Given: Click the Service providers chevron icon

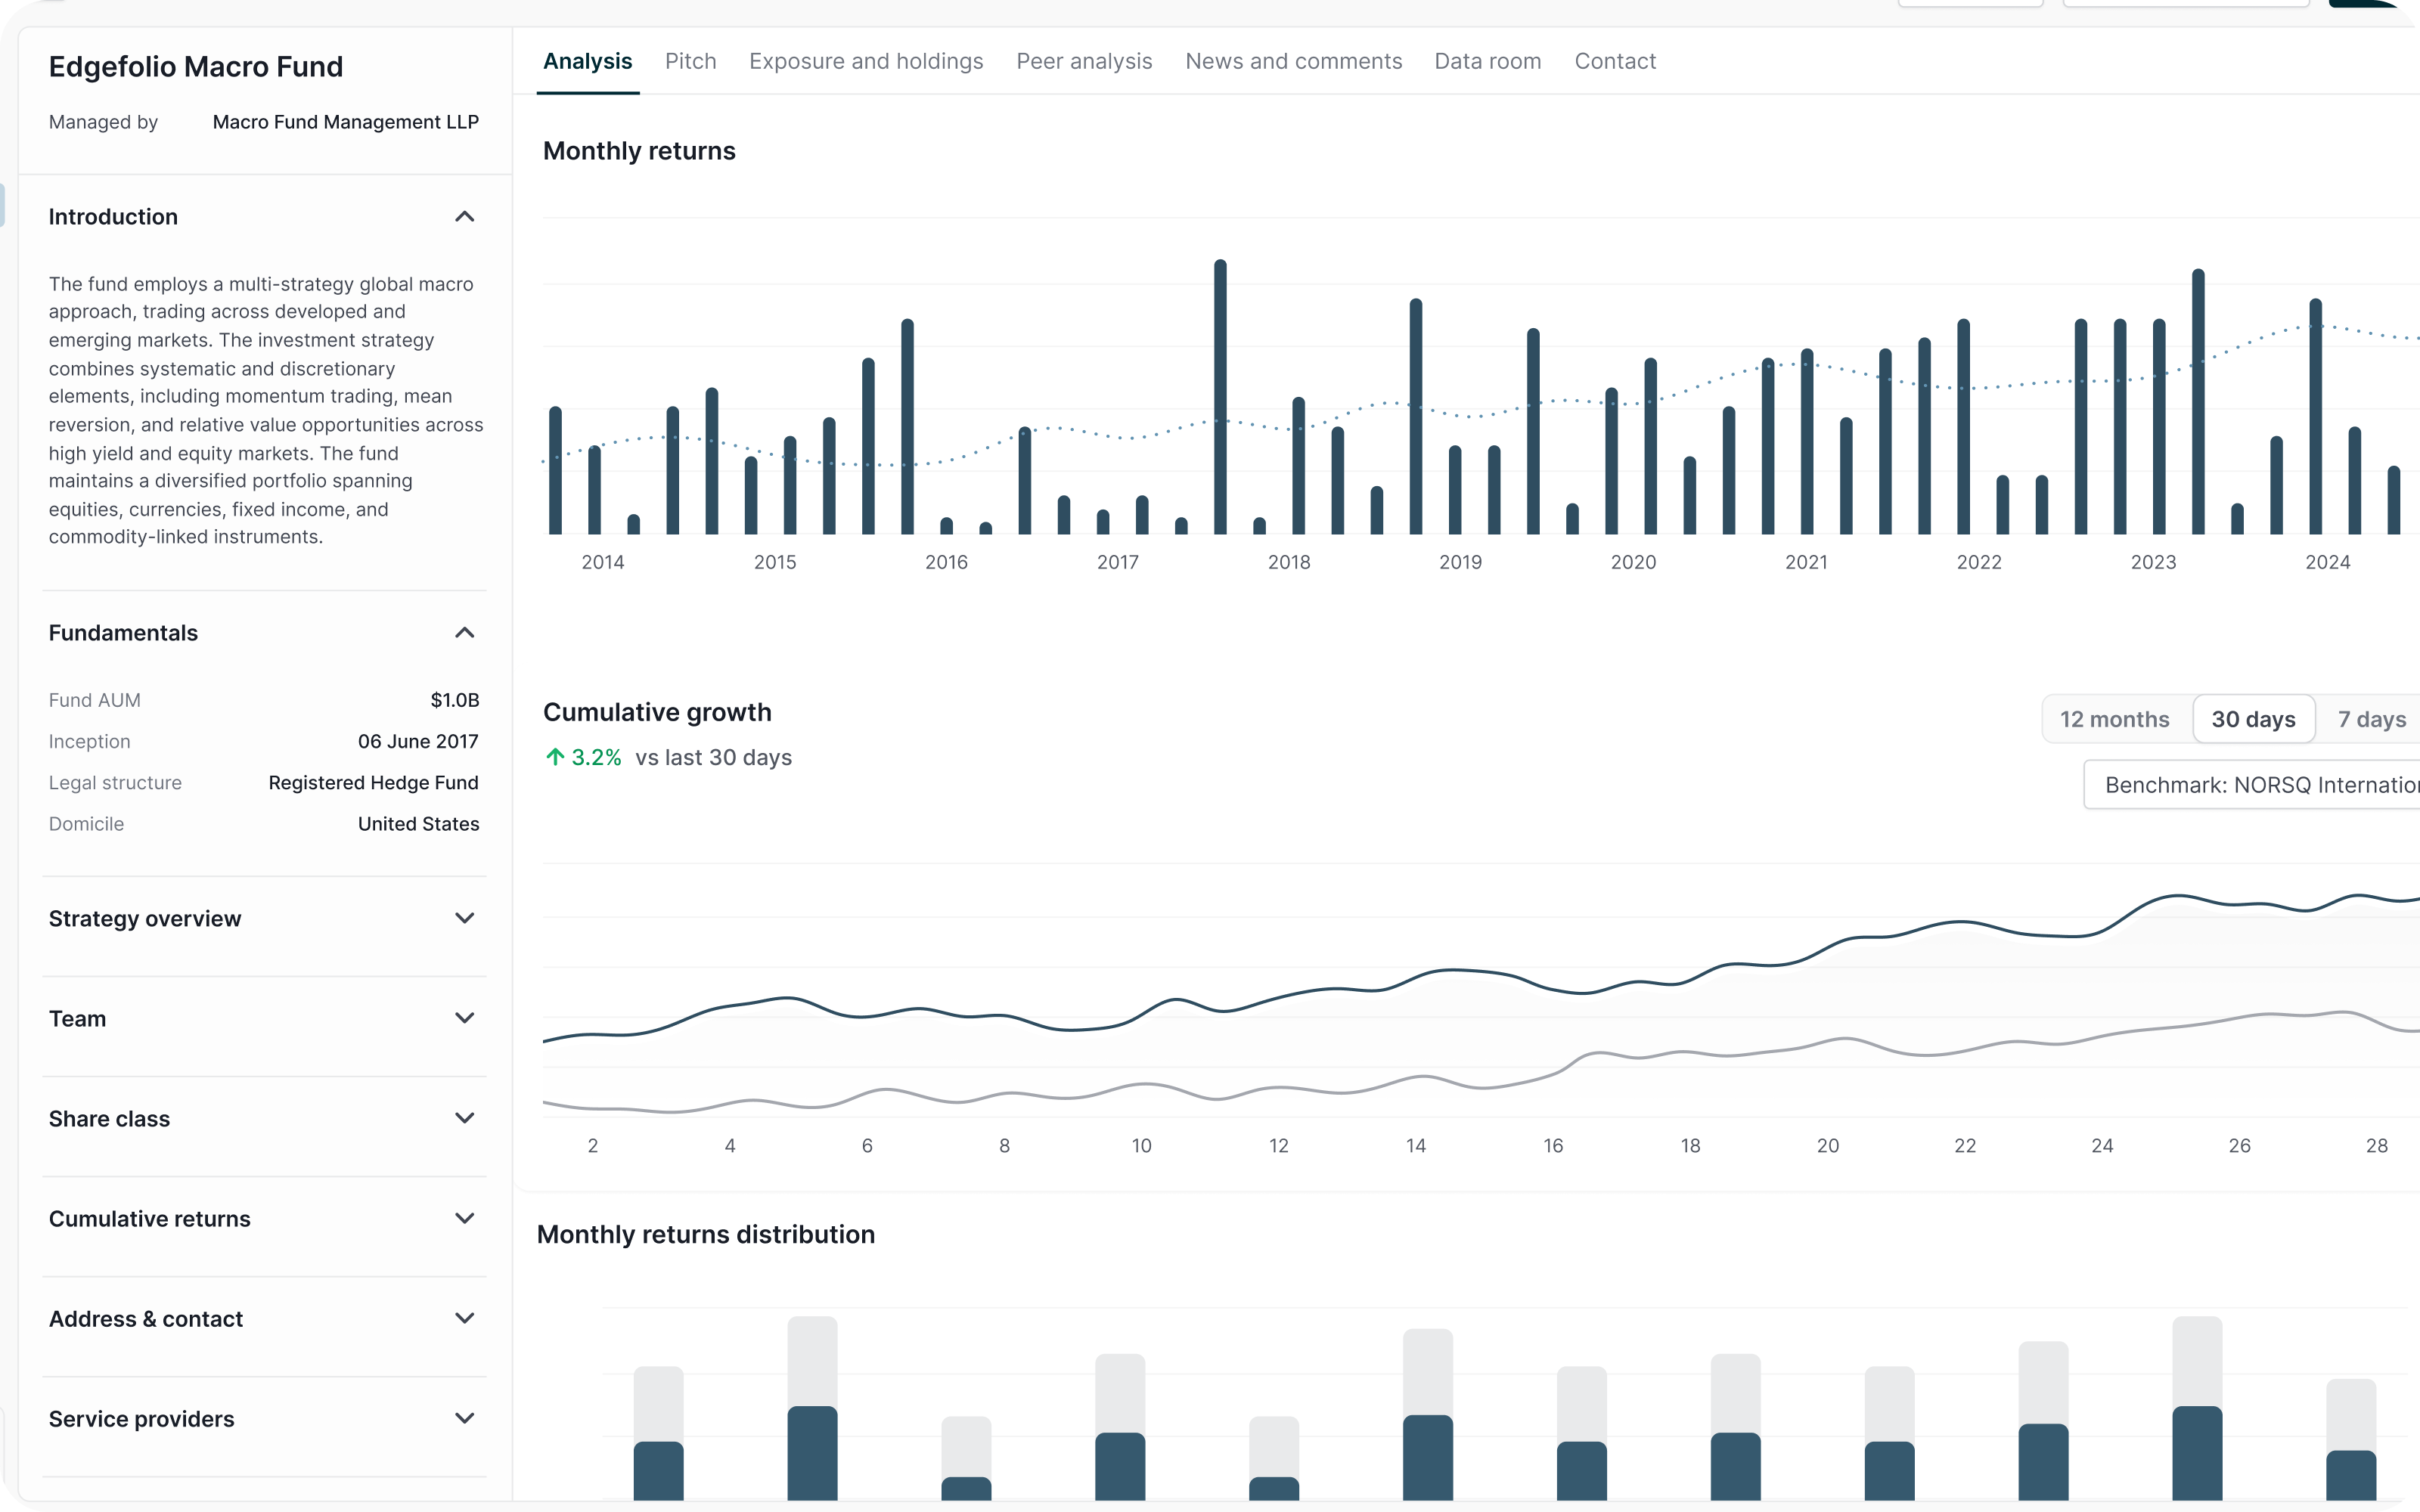Looking at the screenshot, I should click(464, 1418).
